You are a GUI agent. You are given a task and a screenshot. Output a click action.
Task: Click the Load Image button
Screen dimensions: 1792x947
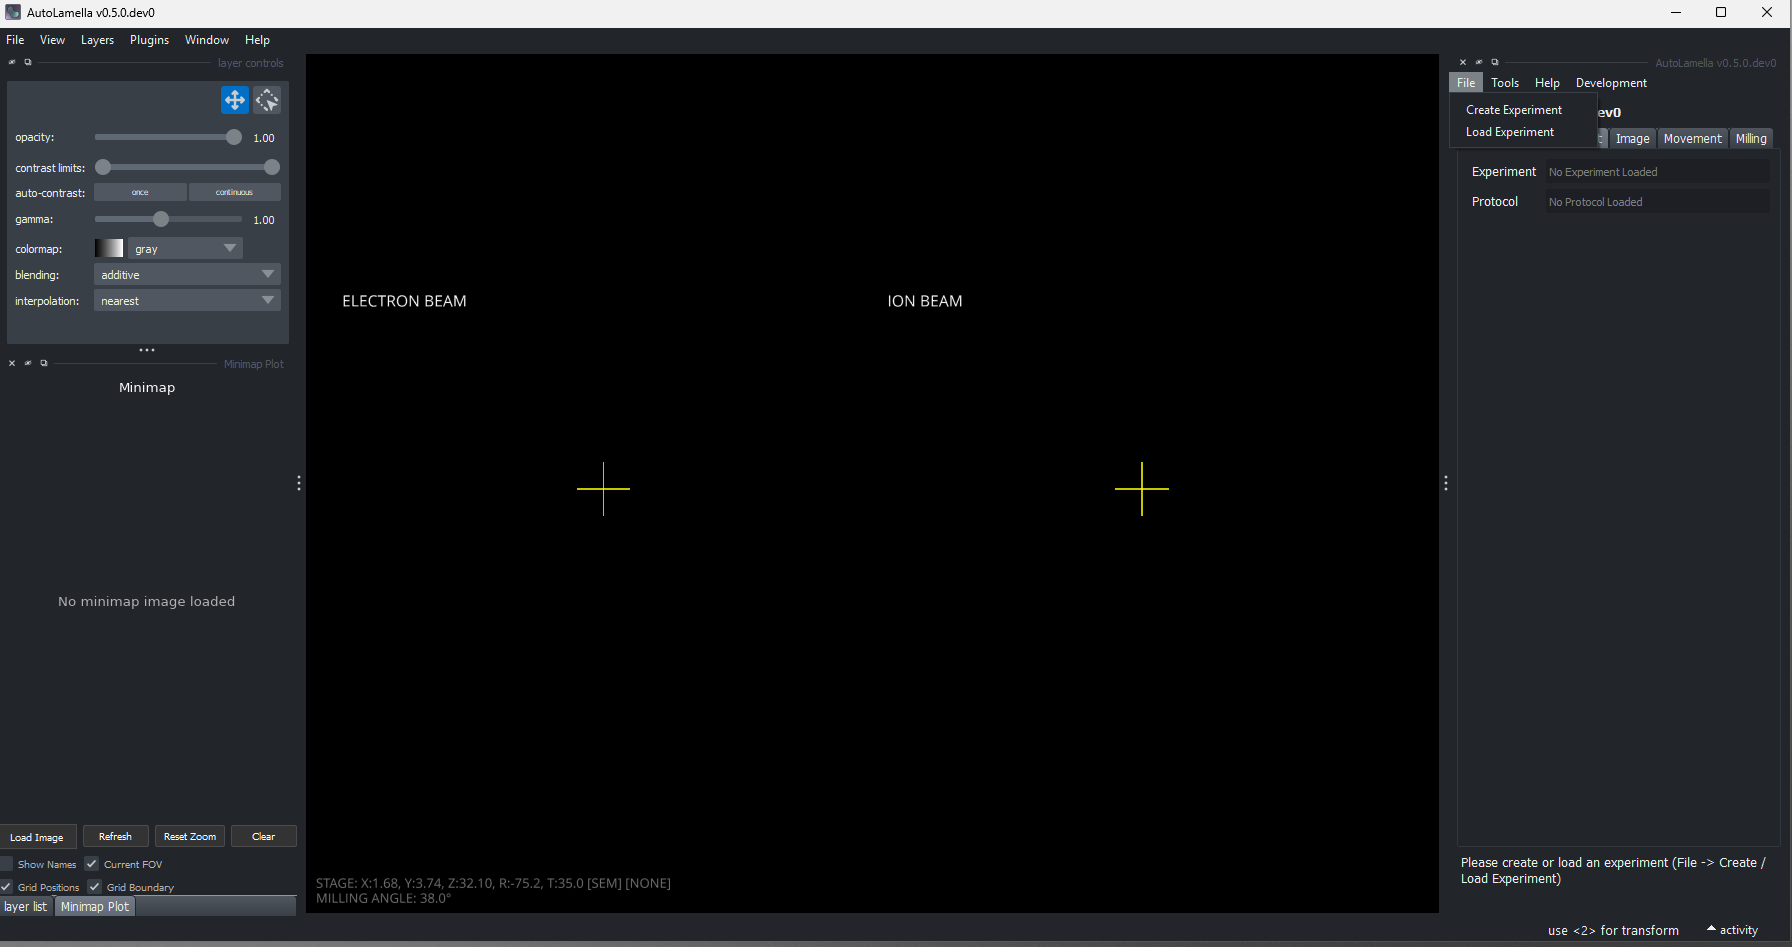(39, 836)
